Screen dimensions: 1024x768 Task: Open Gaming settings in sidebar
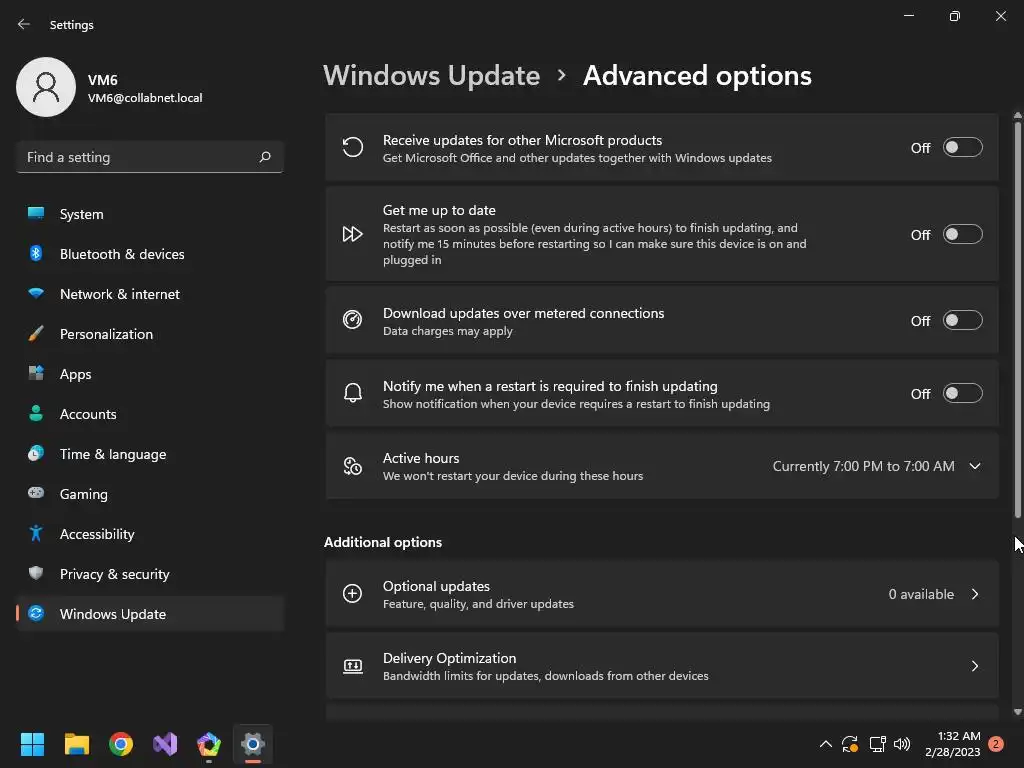point(150,494)
